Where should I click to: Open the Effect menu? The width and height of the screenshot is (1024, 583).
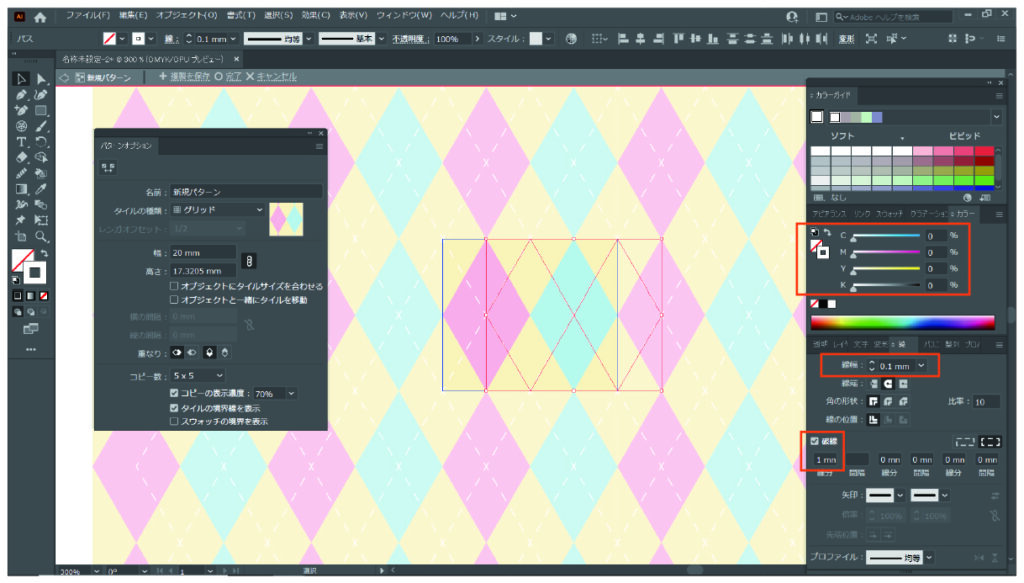[315, 15]
